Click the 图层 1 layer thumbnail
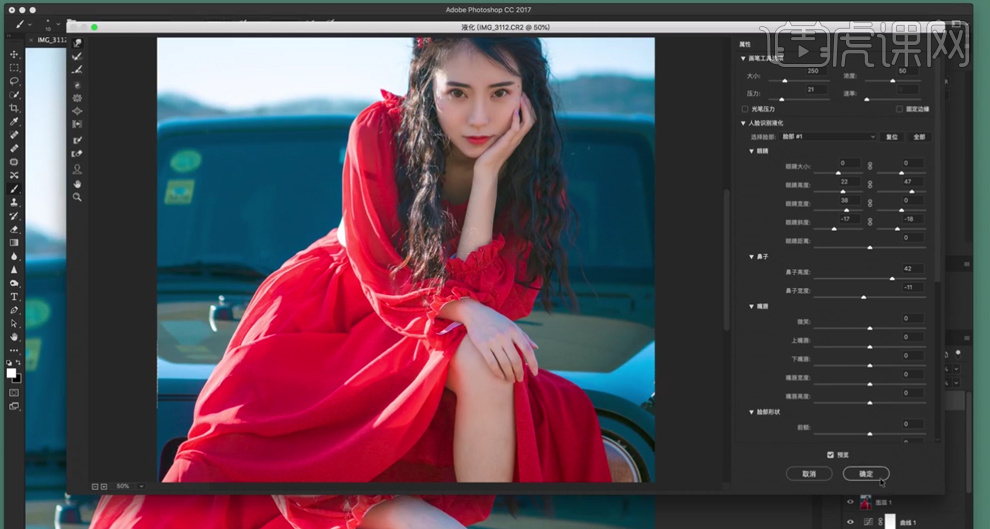The width and height of the screenshot is (990, 529). pyautogui.click(x=866, y=502)
